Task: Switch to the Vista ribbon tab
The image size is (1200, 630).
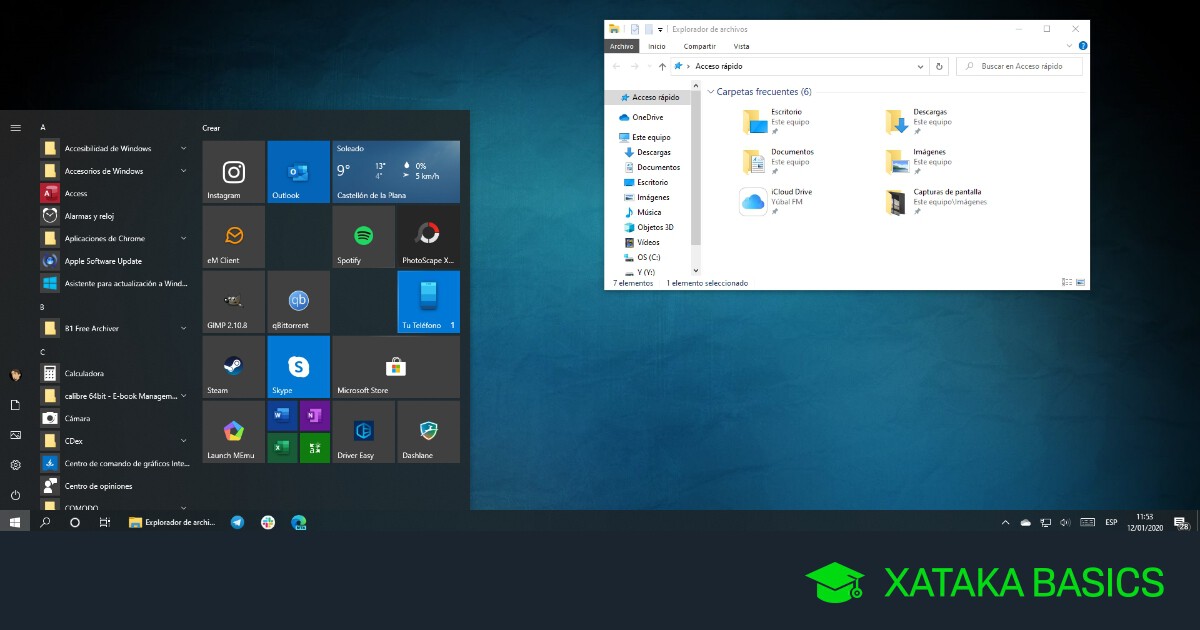Action: click(x=741, y=46)
